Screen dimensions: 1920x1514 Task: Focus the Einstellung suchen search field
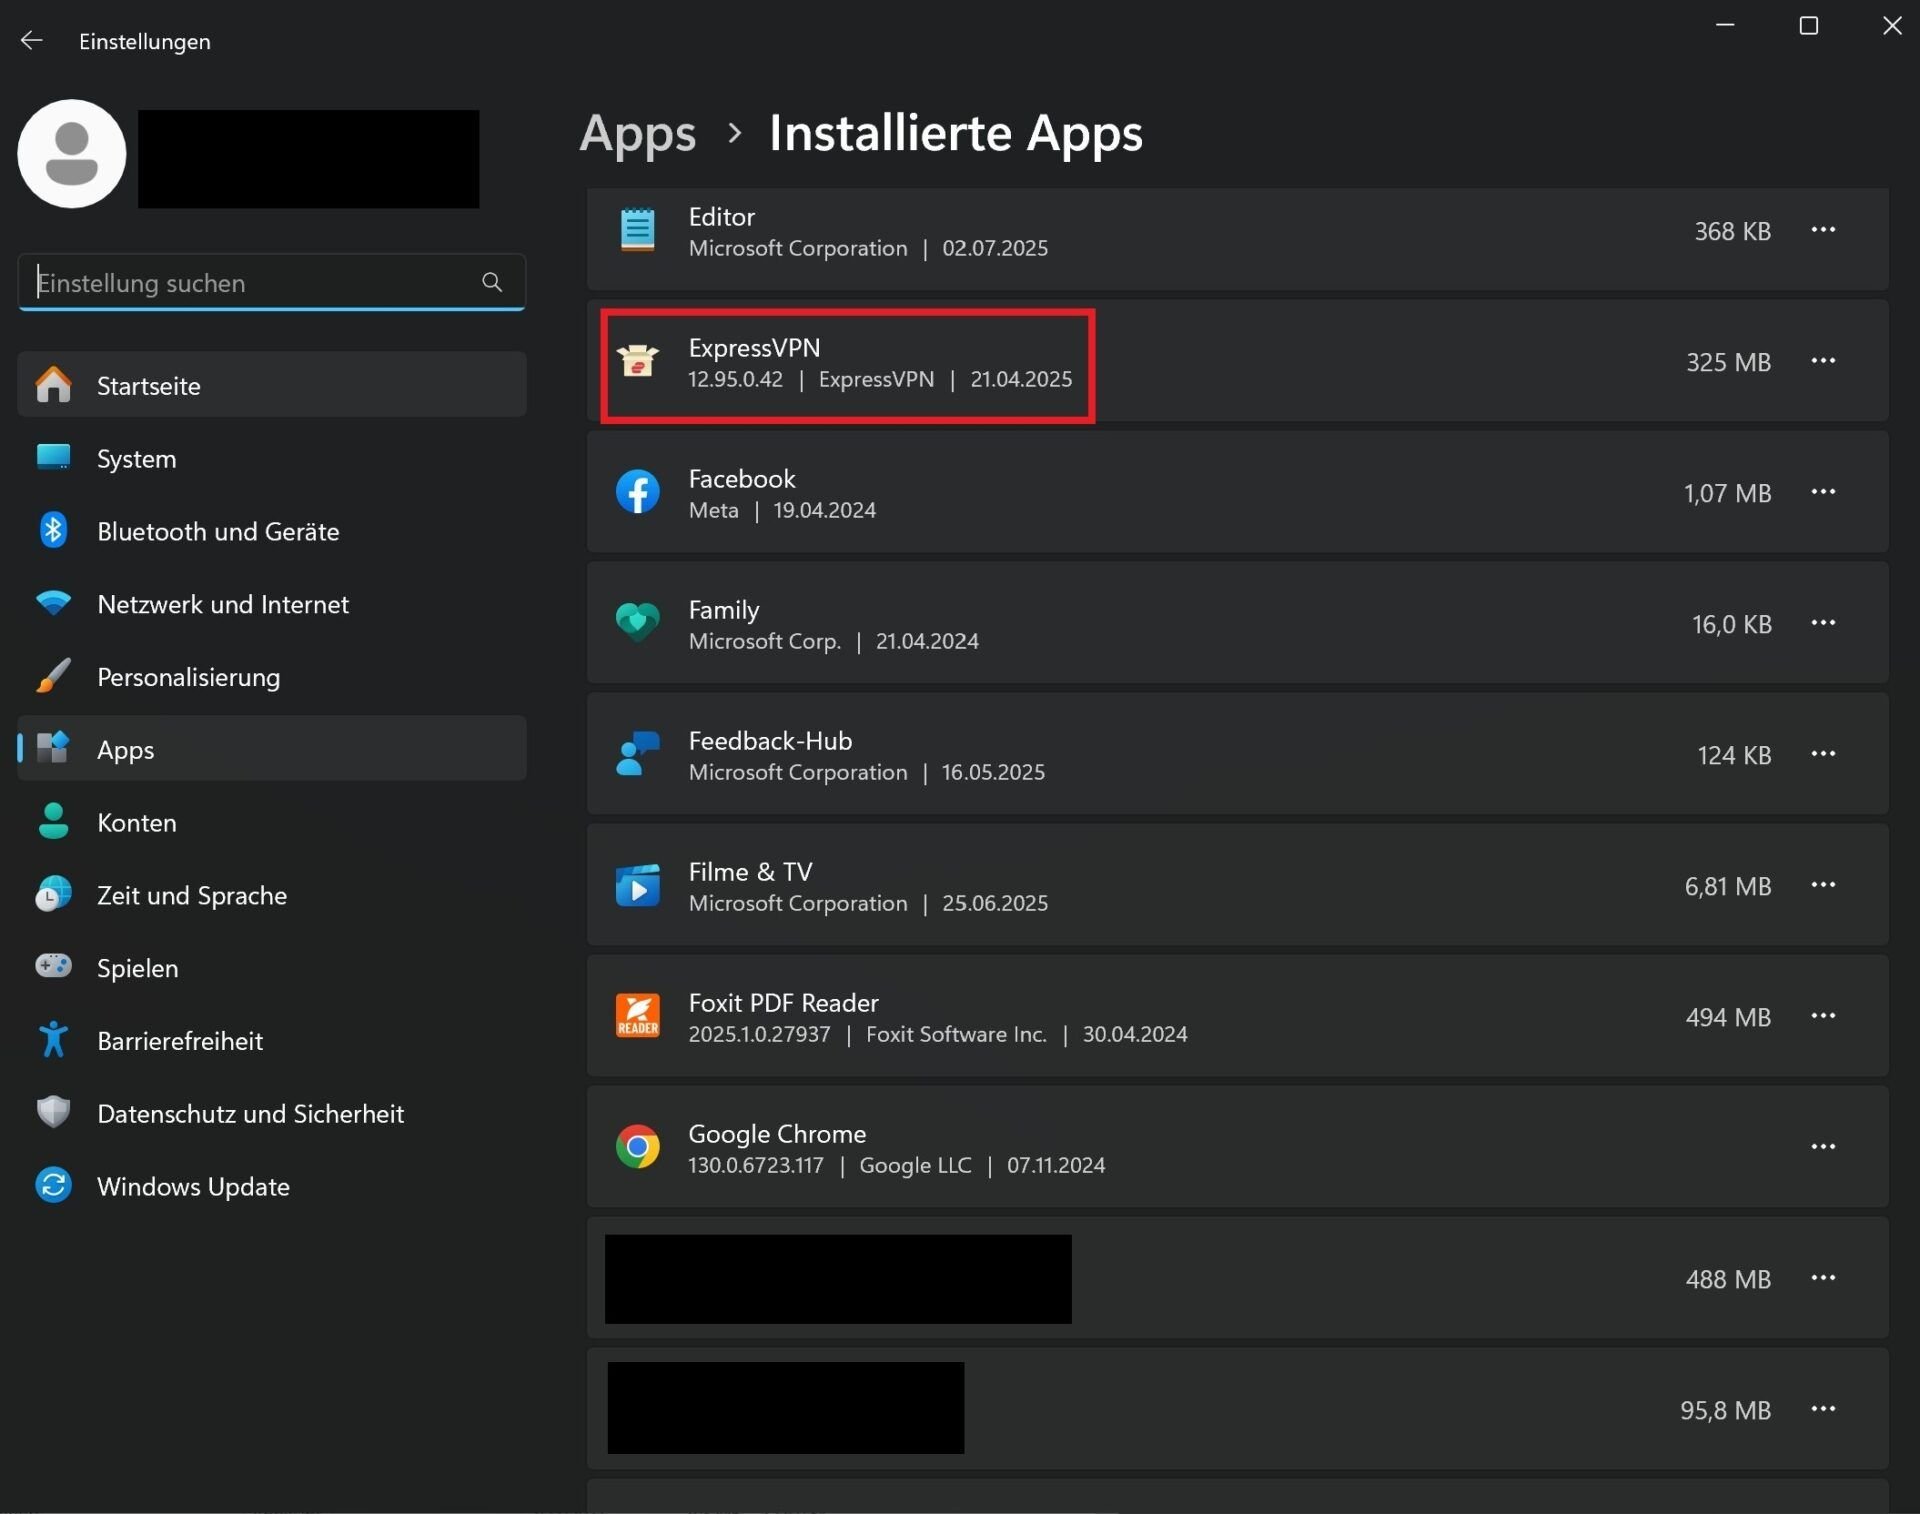pyautogui.click(x=272, y=283)
